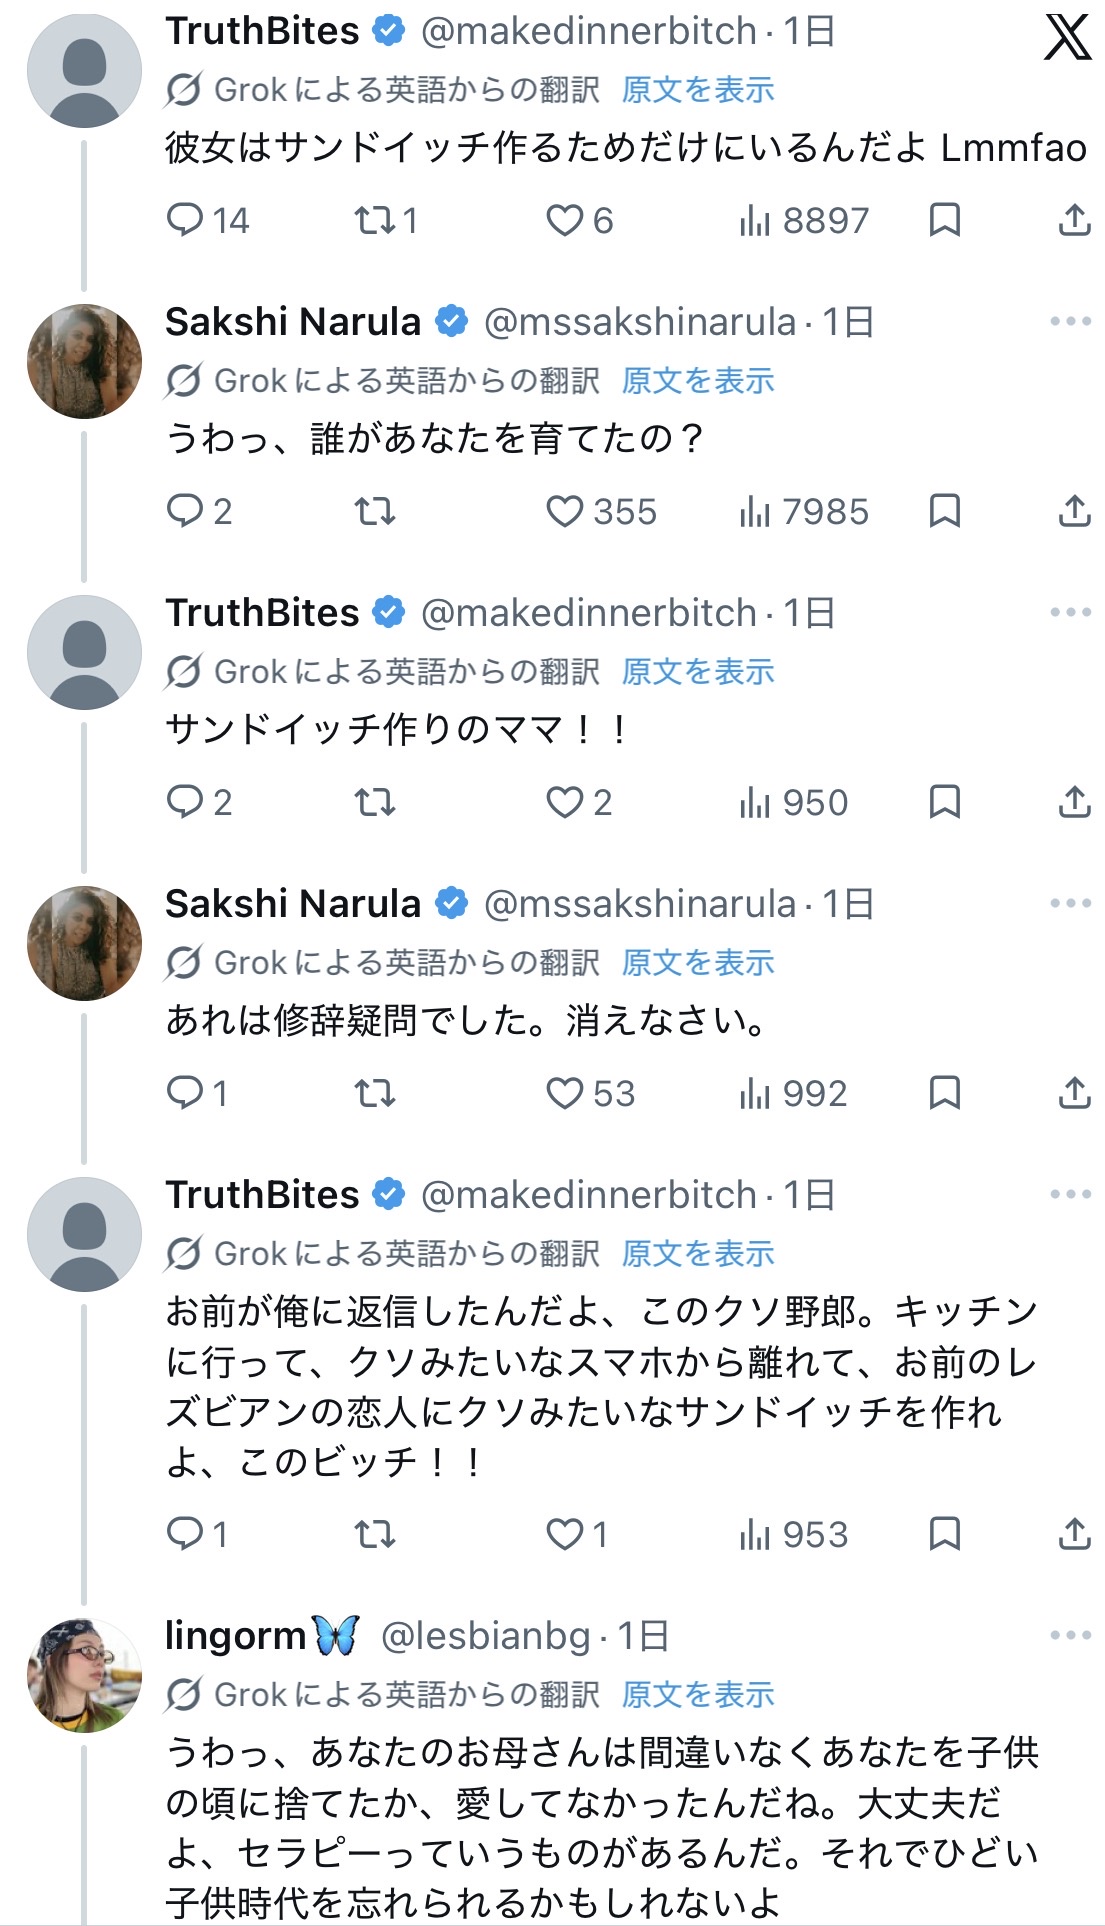Share the tweet with 953 views
Viewport: 1105px width, 1926px height.
pos(1074,1534)
